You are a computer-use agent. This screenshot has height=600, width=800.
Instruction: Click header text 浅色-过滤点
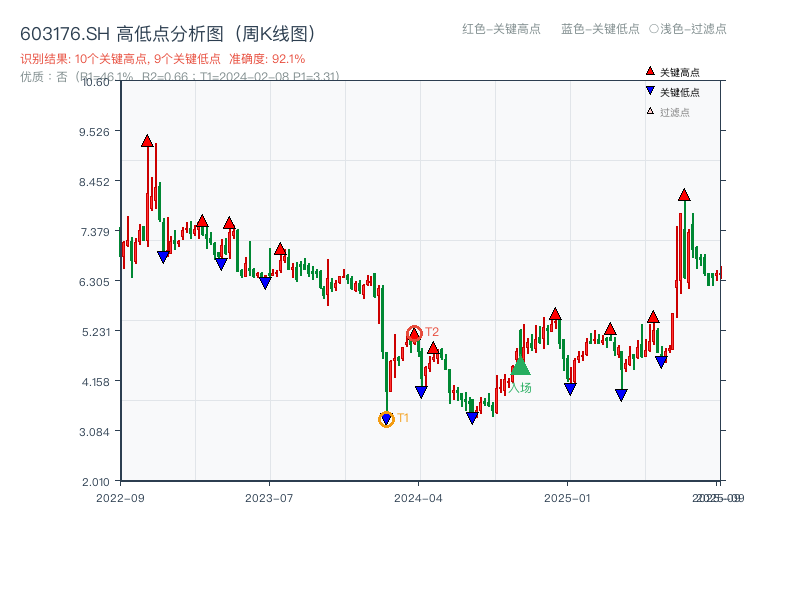(688, 29)
